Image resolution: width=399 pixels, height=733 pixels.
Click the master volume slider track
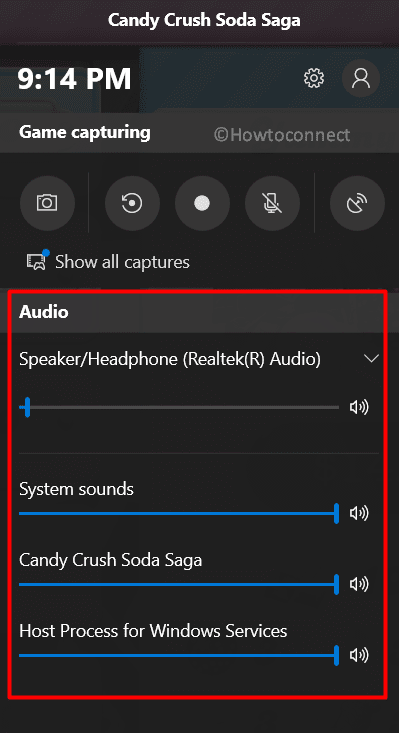(x=179, y=408)
